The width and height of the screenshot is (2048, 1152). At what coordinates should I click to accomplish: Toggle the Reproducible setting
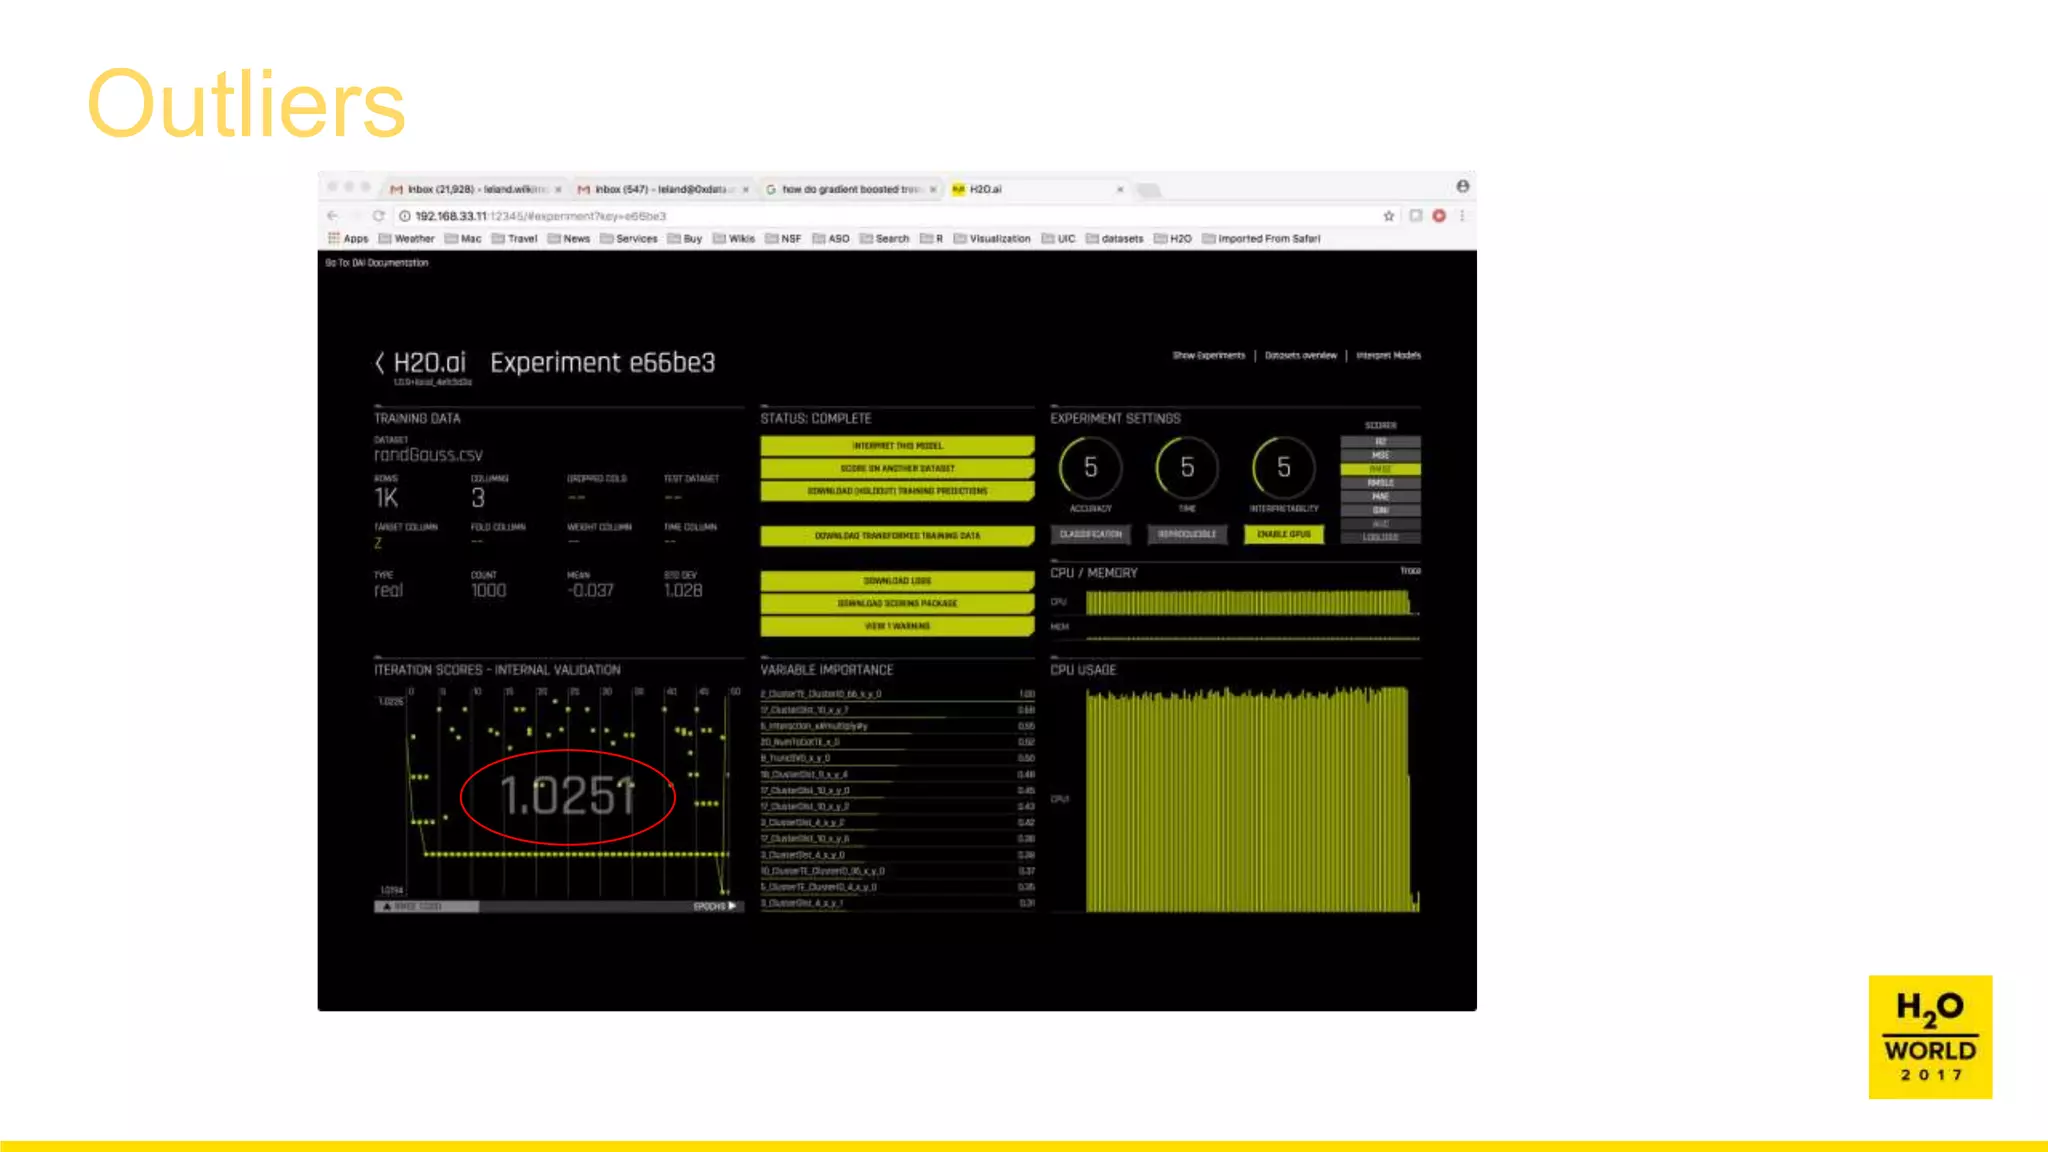[1187, 535]
